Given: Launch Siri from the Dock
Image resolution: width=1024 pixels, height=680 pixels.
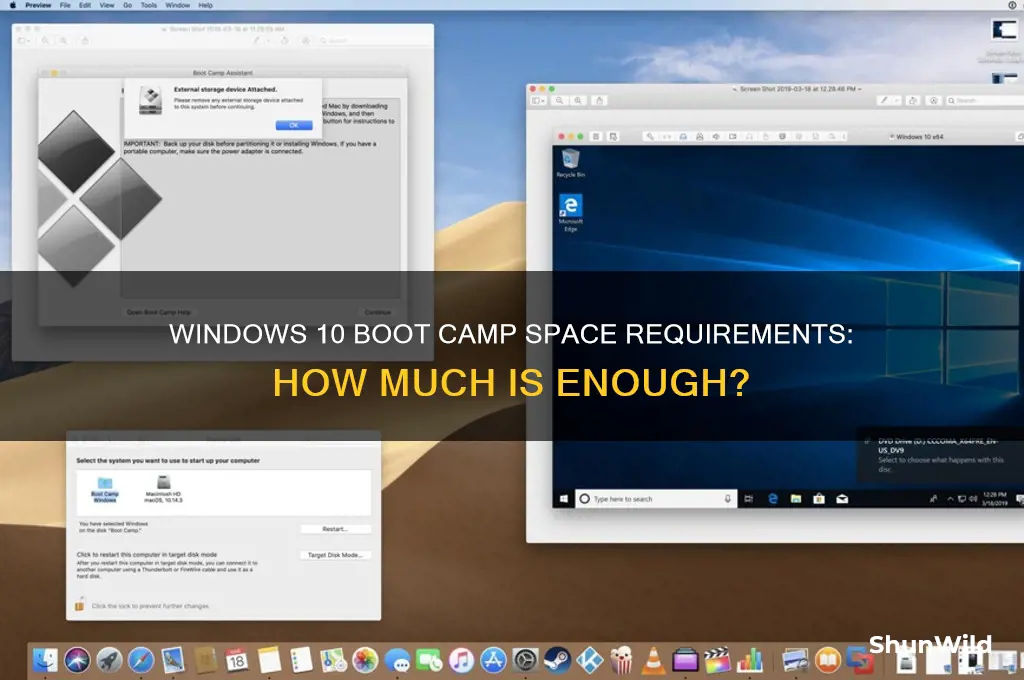Looking at the screenshot, I should [x=77, y=660].
